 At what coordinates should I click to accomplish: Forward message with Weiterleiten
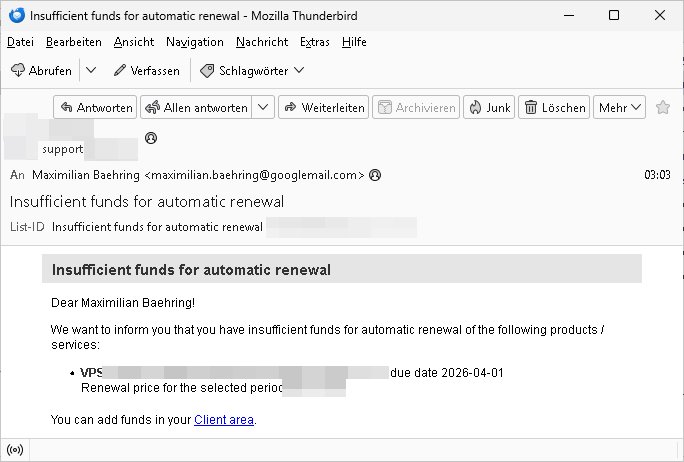(x=323, y=107)
